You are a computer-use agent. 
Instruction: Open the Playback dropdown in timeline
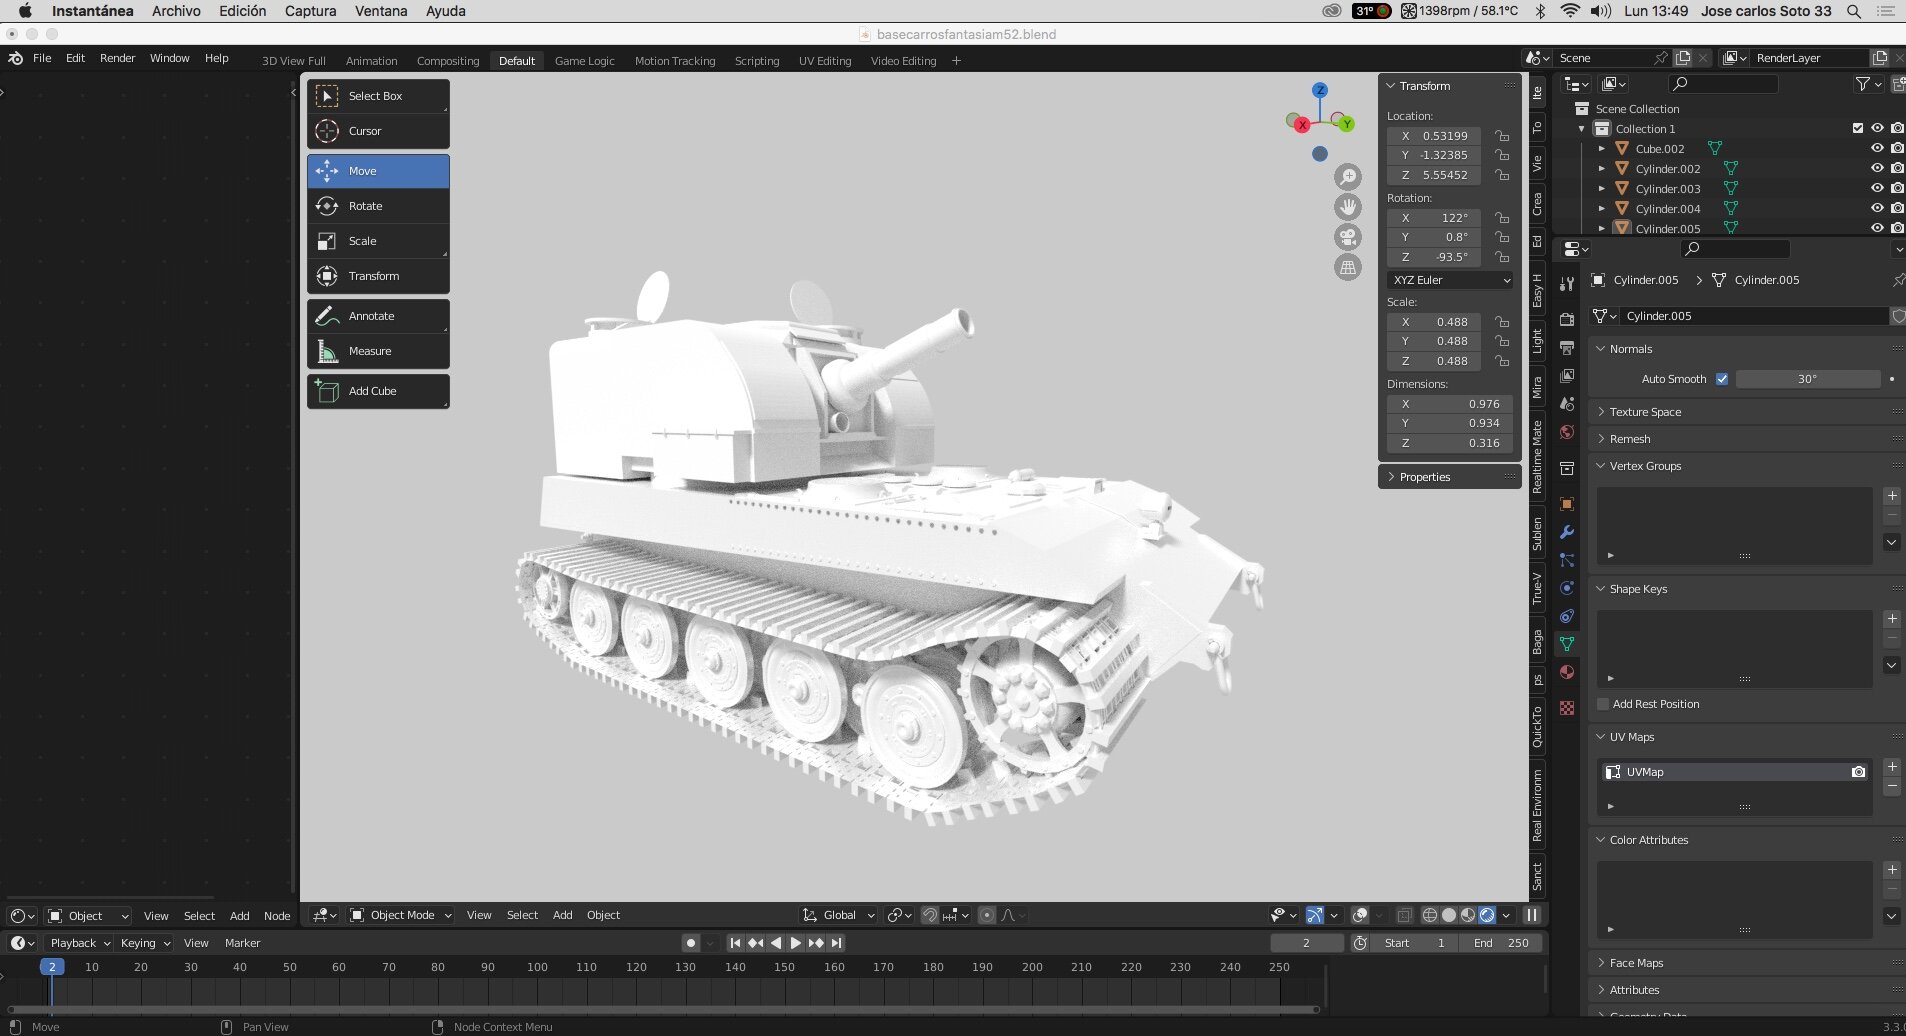pyautogui.click(x=80, y=943)
